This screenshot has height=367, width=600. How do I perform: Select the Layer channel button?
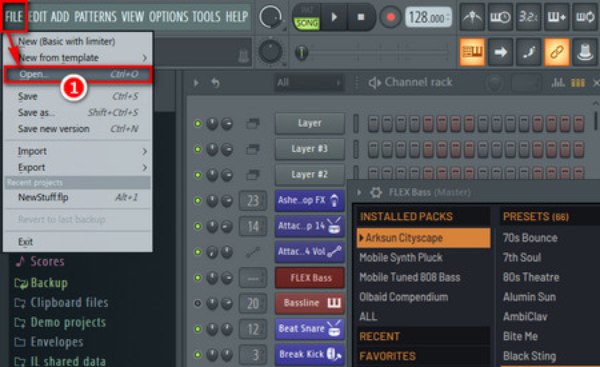point(310,123)
